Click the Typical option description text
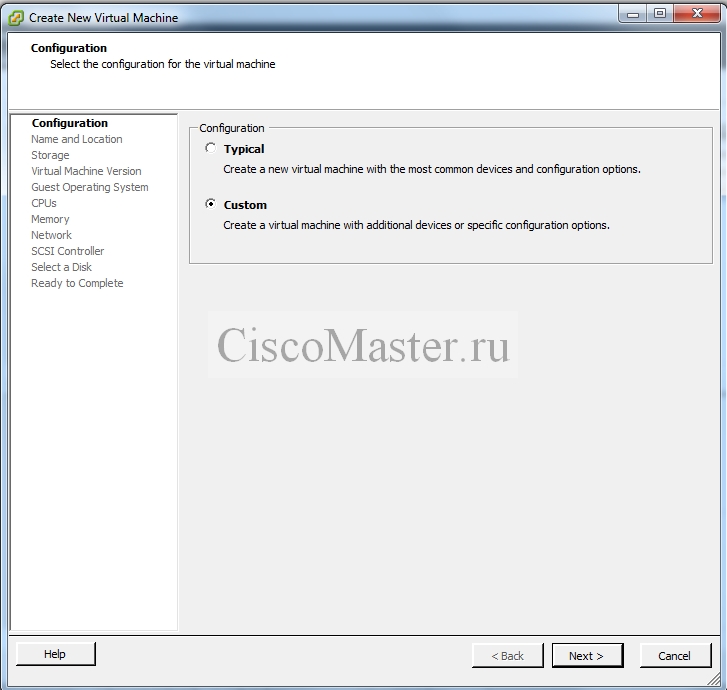 tap(432, 169)
